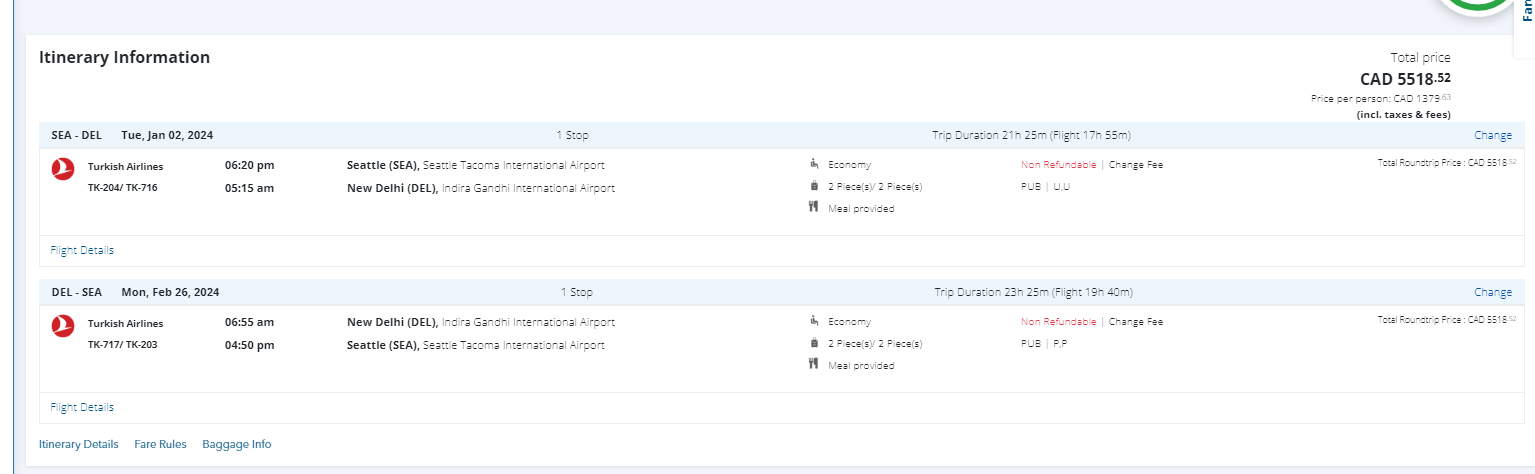Open the Baggage Info tab
The image size is (1535, 474).
[236, 444]
